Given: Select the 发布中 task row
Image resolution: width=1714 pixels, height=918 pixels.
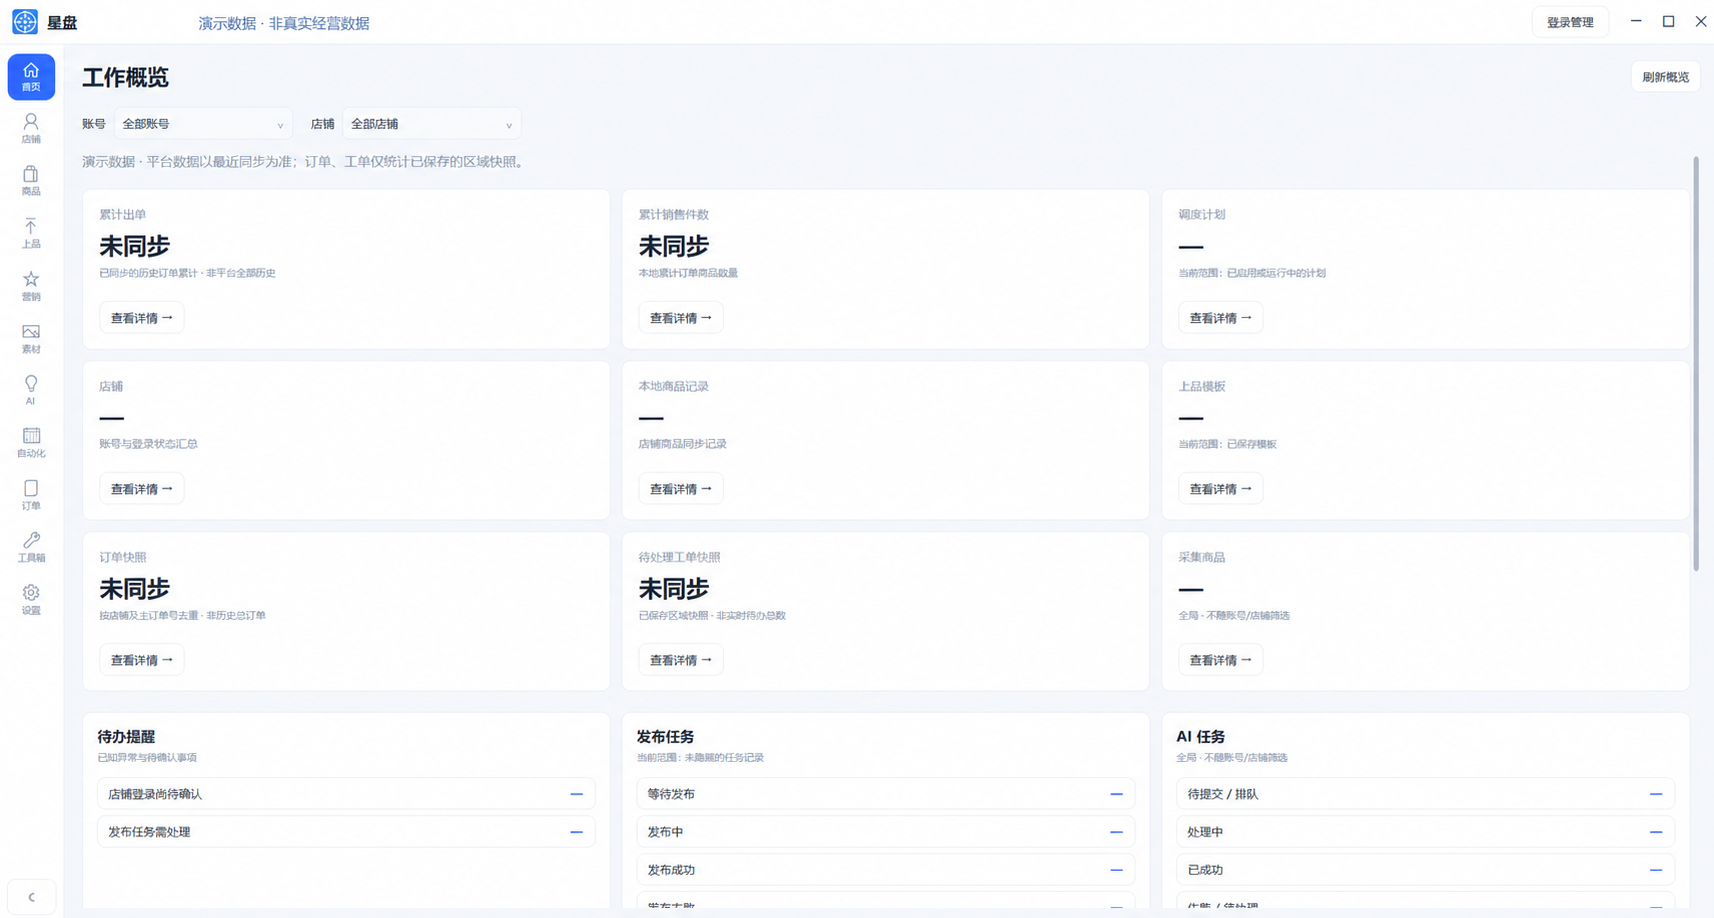Looking at the screenshot, I should coord(885,832).
